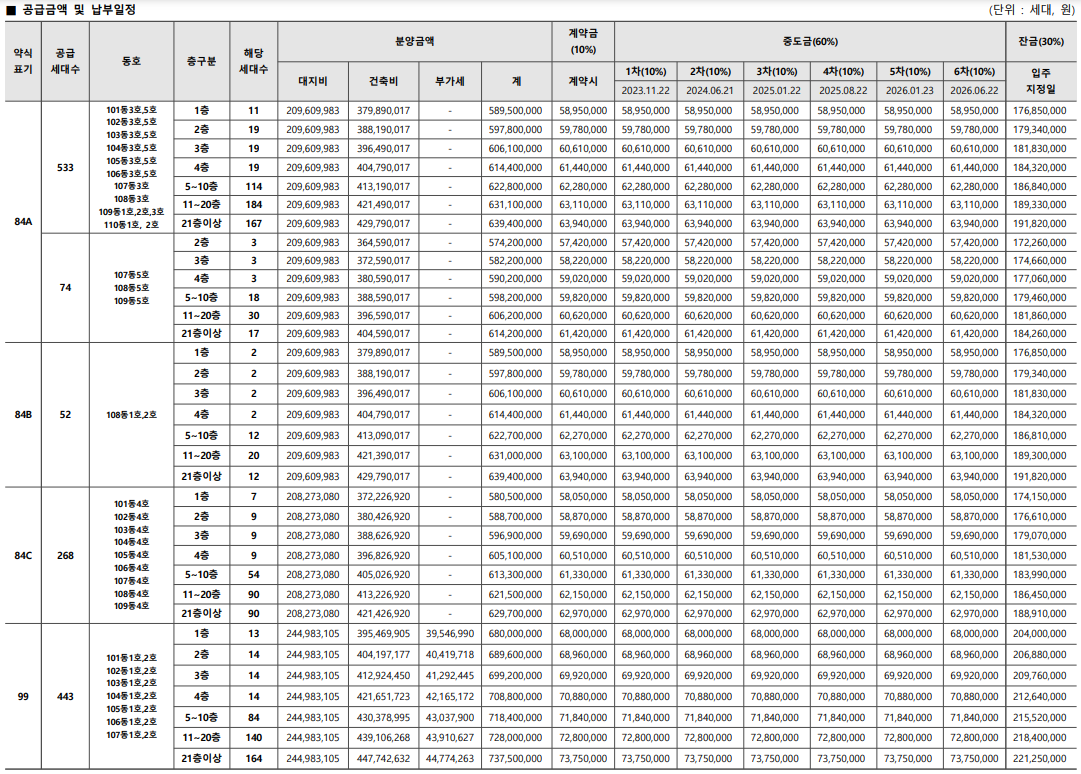1081x774 pixels.
Task: Click balance amount 188,910,000
Action: pos(1040,613)
